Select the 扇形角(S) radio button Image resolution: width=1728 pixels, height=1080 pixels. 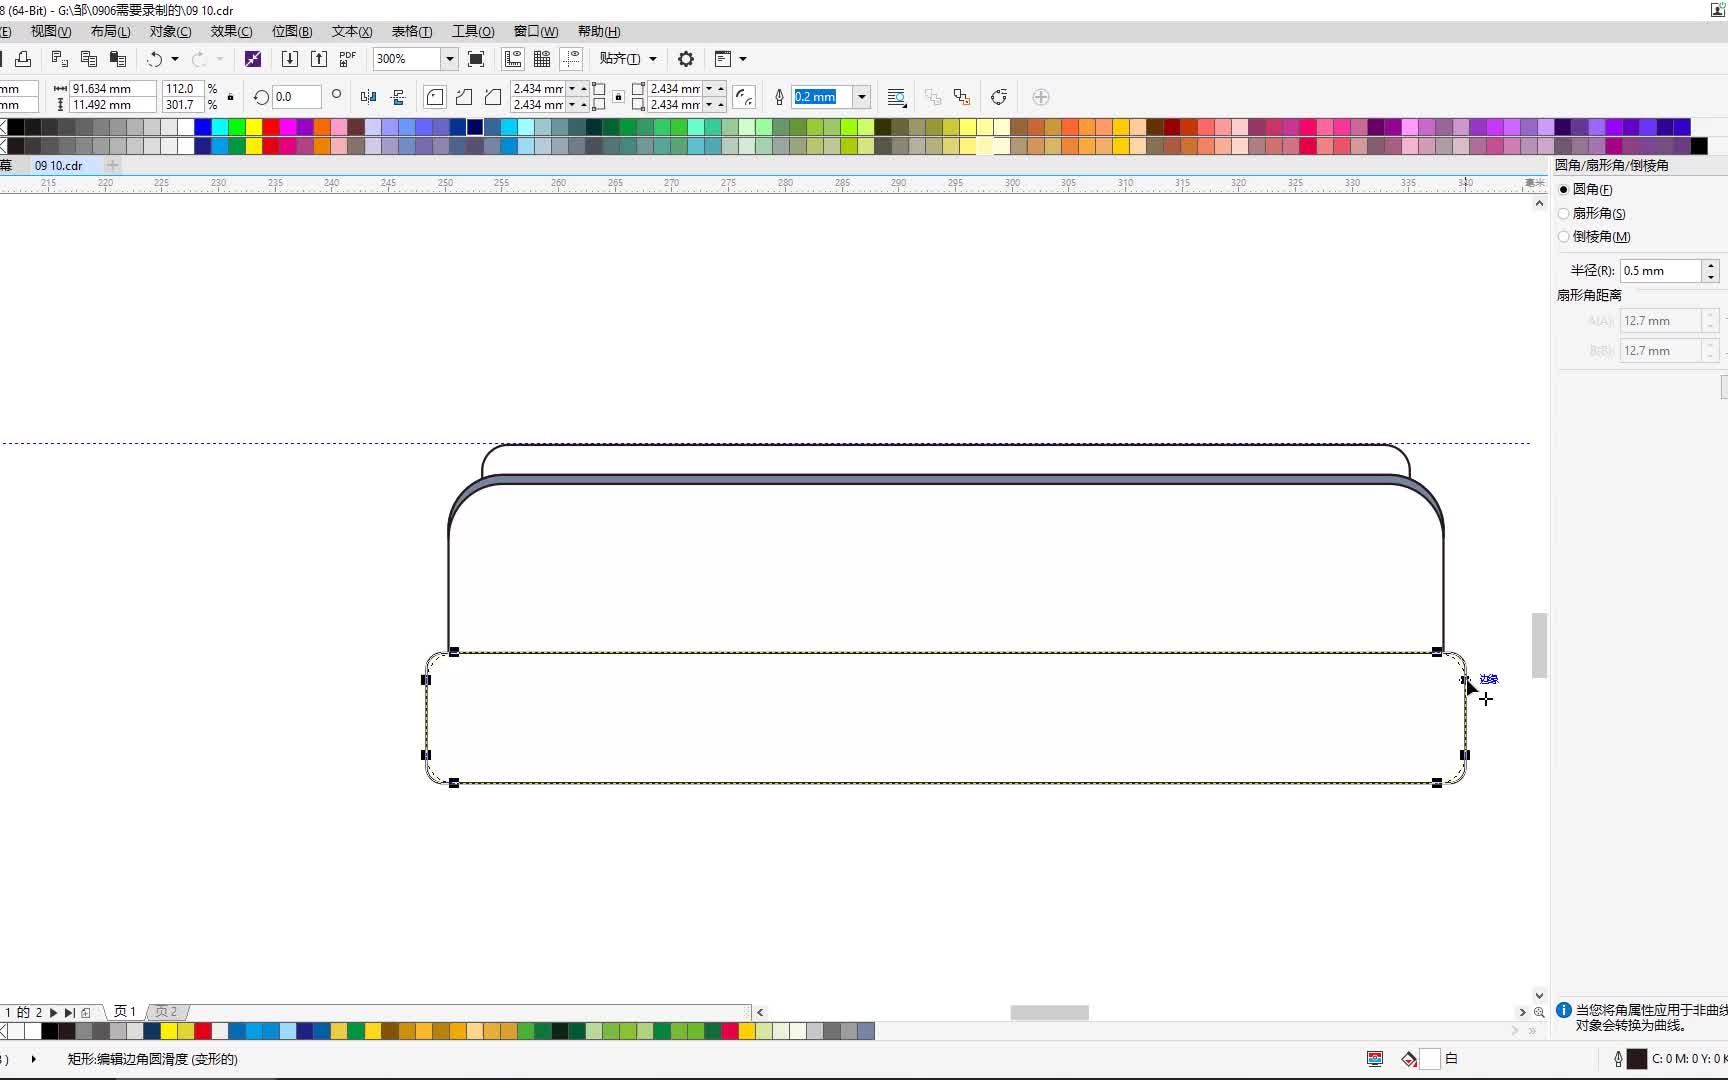(1564, 213)
